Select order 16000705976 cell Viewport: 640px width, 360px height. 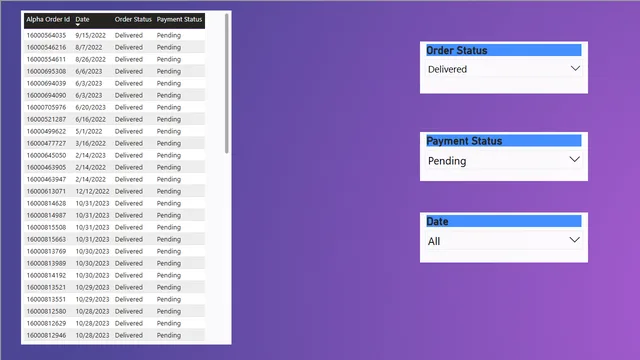pos(46,107)
